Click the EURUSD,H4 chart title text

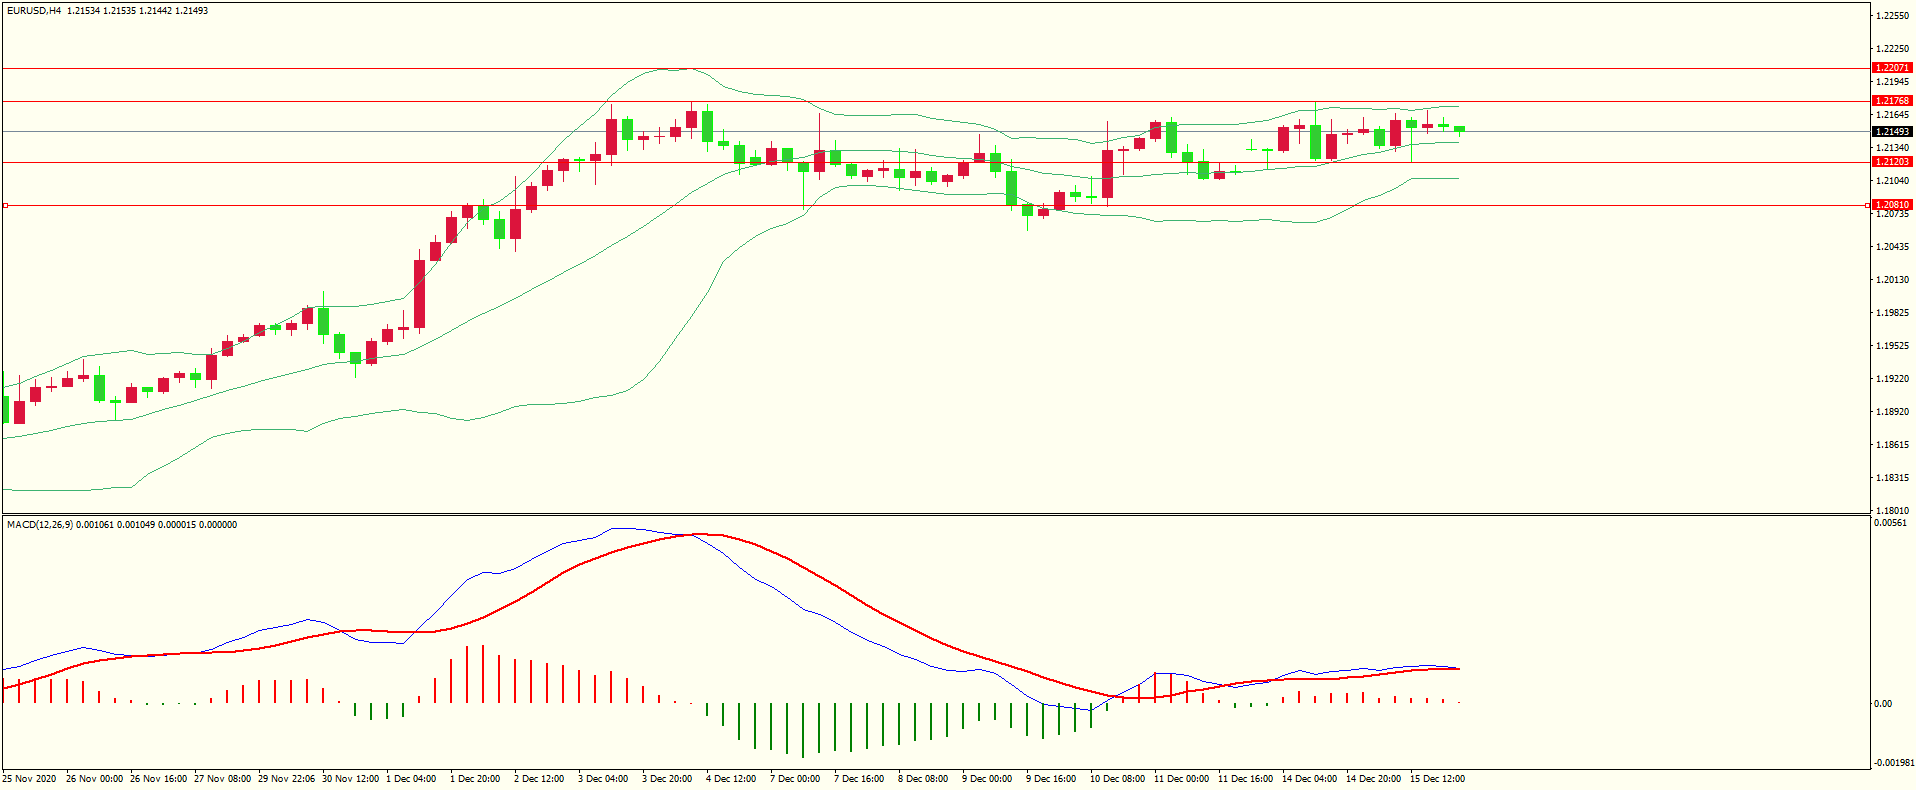click(34, 11)
